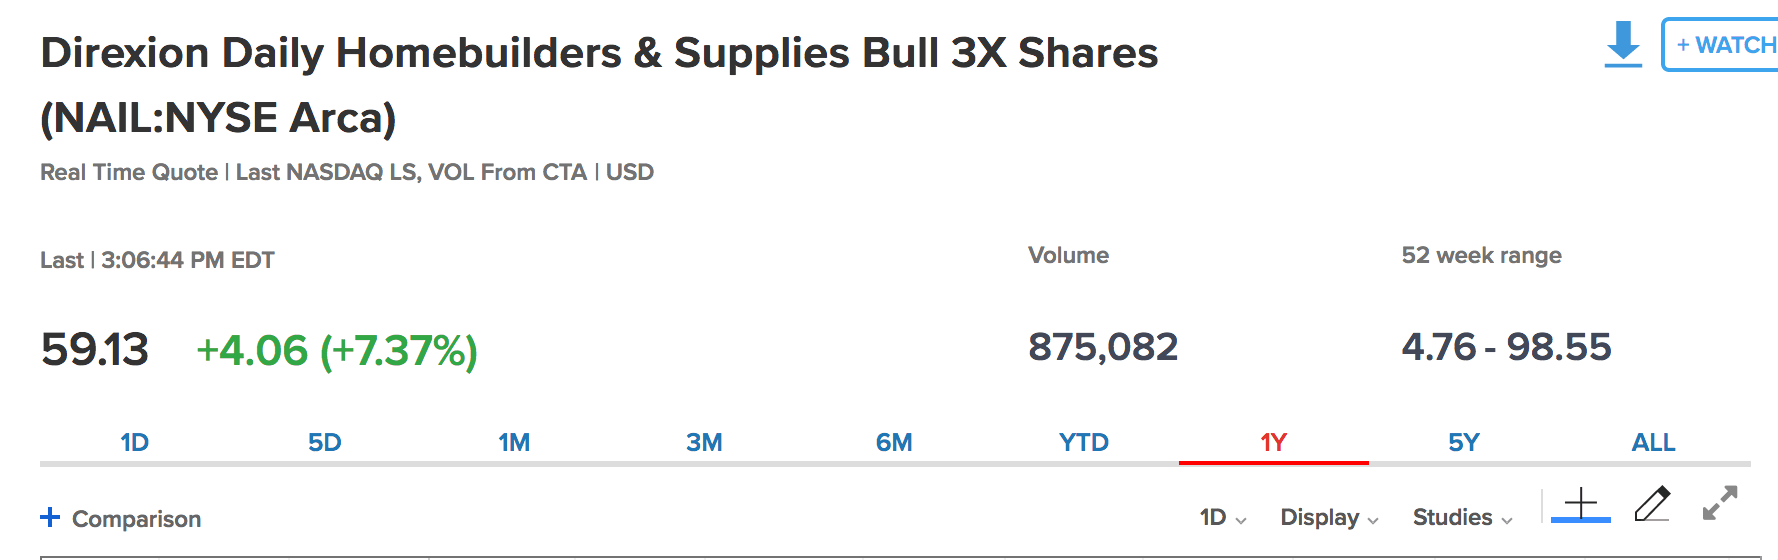Screen dimensions: 1778x560
Task: Click the plus icon beside Comparison
Action: pos(50,517)
